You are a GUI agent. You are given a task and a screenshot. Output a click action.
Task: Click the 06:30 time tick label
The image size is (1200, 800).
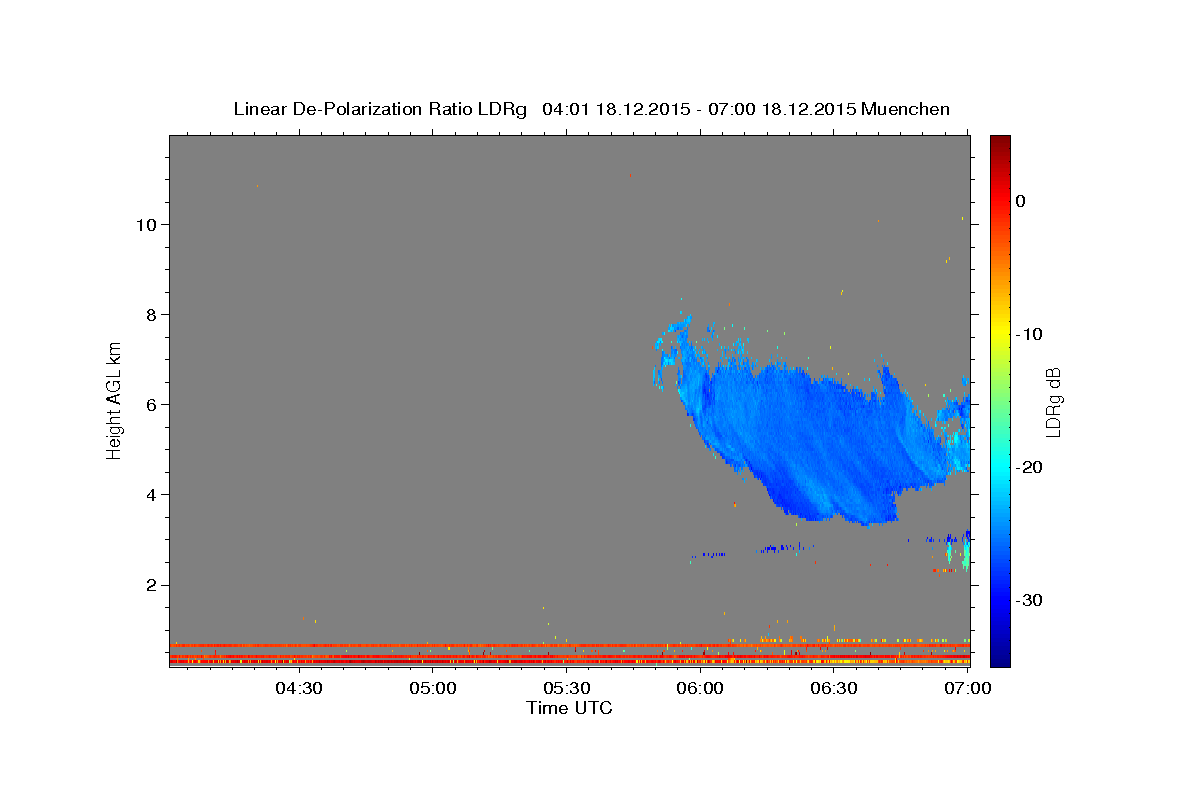(x=834, y=689)
